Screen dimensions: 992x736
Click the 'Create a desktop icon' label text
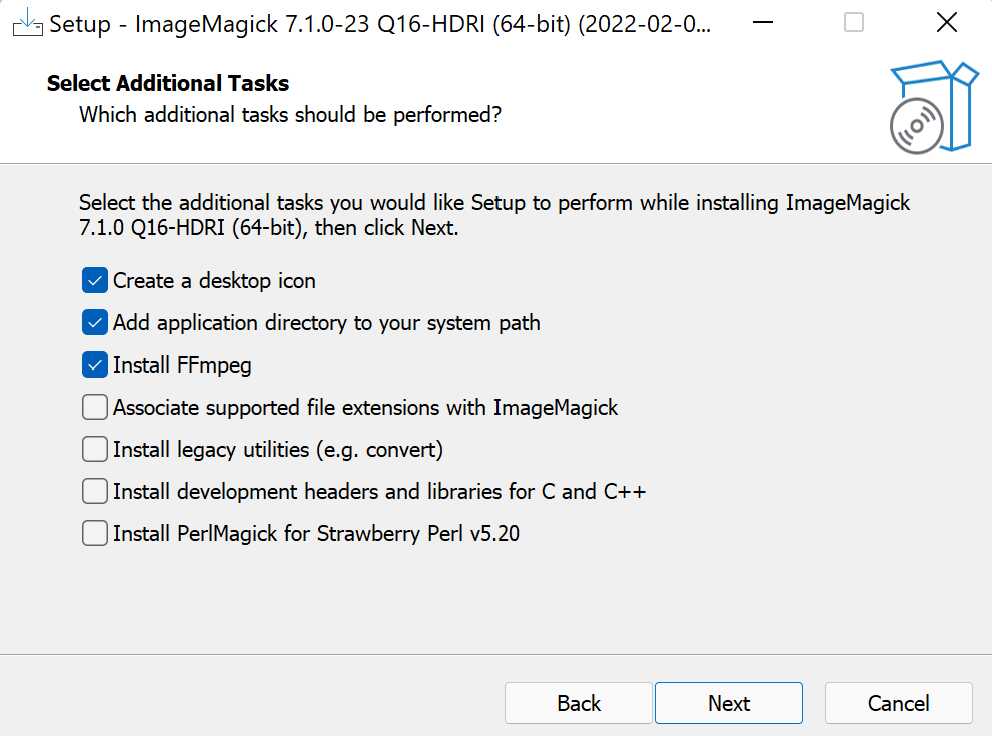click(214, 280)
